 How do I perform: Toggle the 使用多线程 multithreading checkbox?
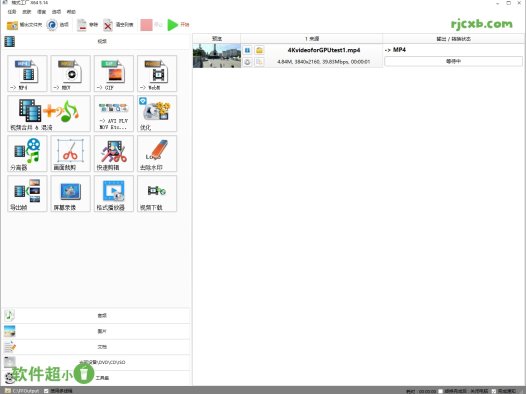pos(46,391)
